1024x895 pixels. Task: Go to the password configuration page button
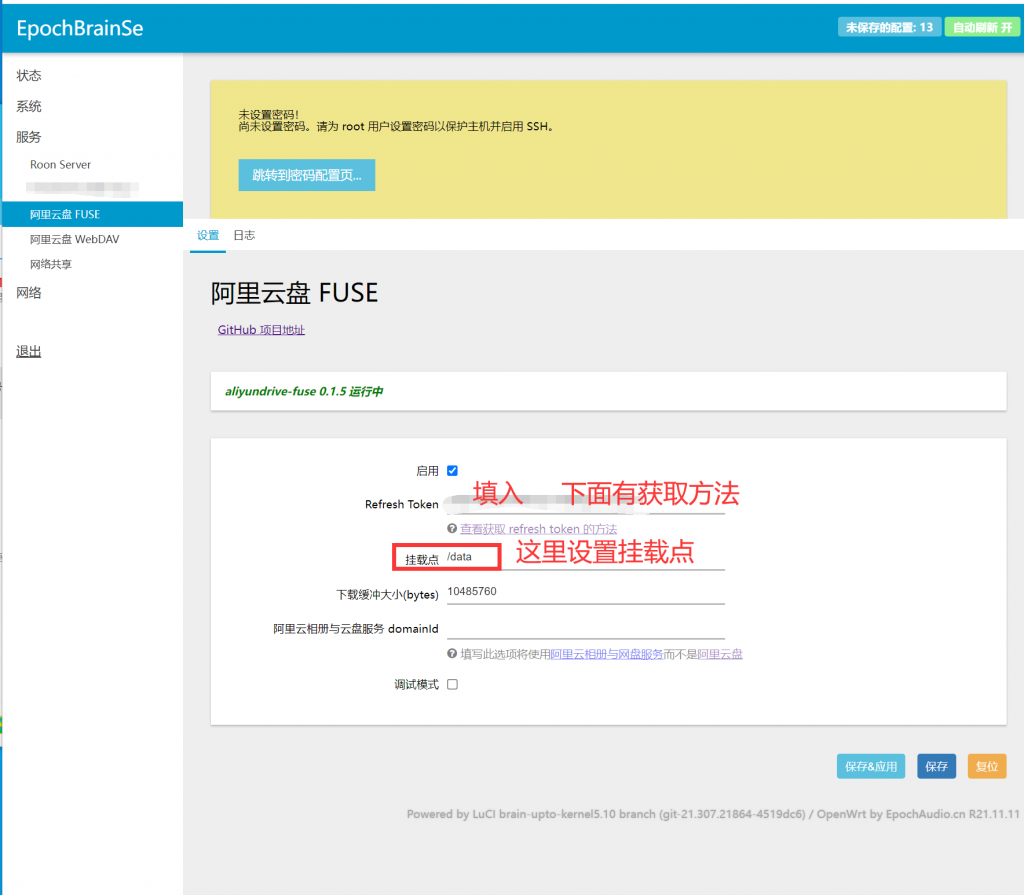coord(306,175)
